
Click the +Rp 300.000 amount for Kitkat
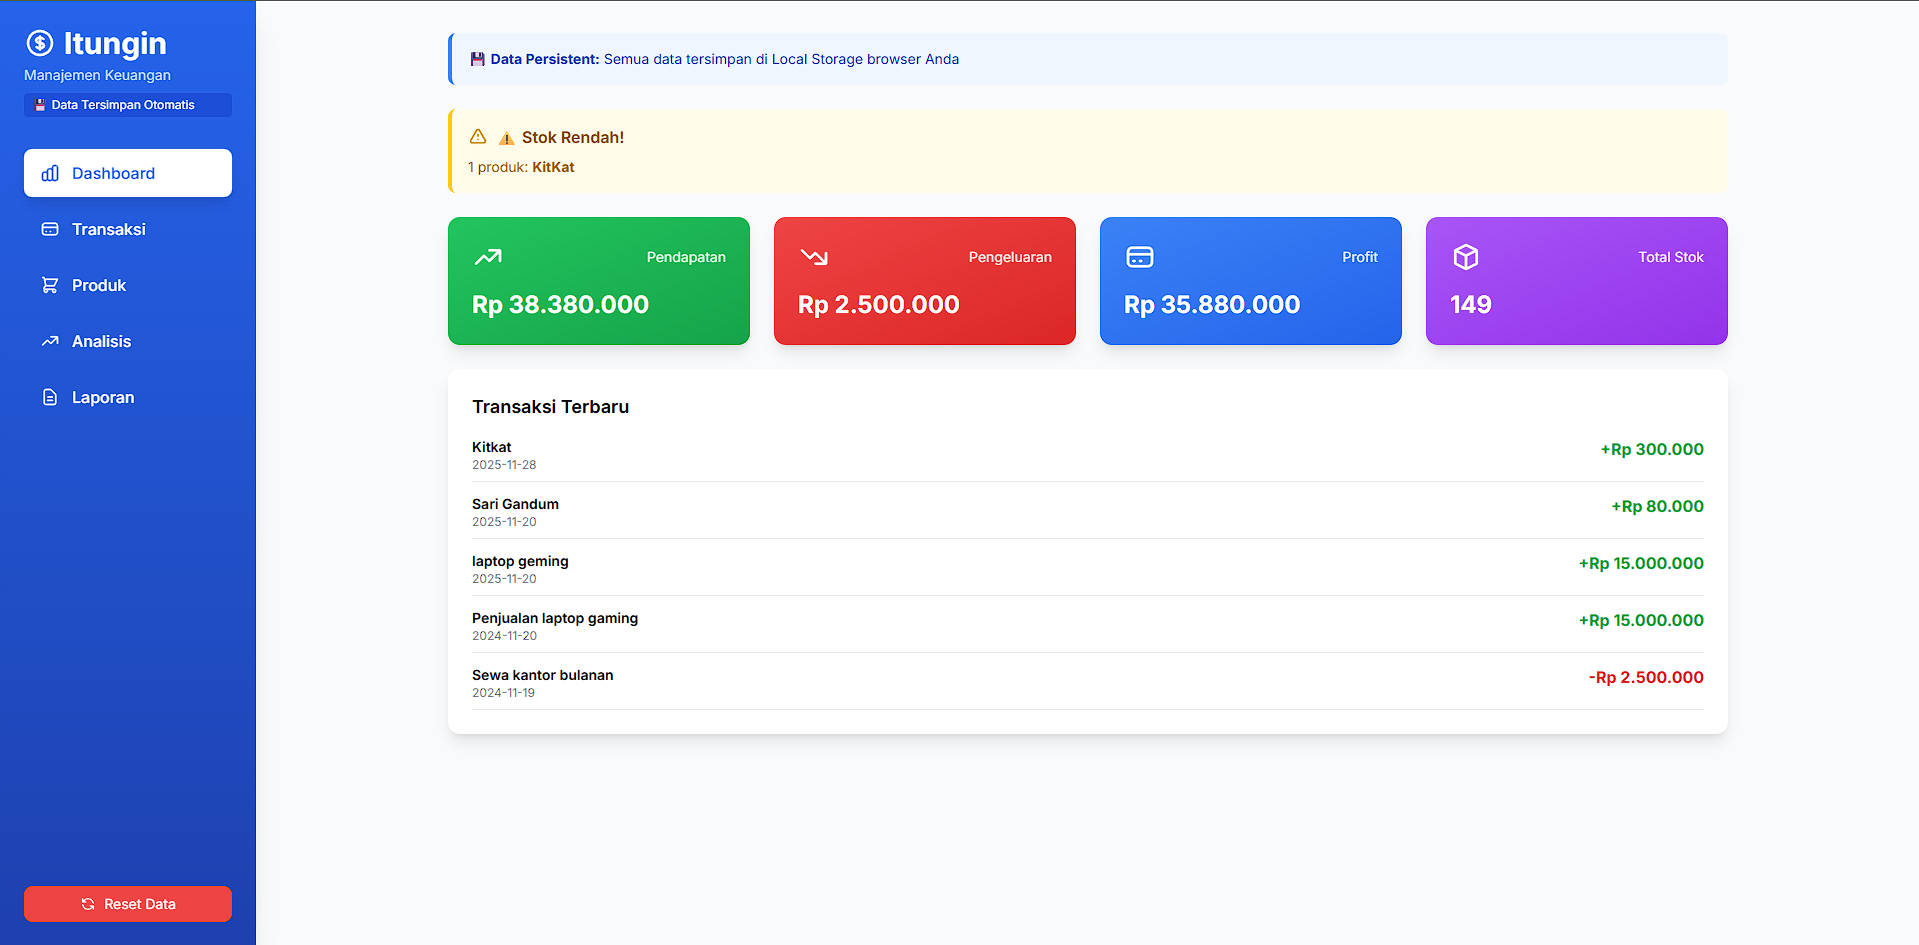[x=1650, y=449]
